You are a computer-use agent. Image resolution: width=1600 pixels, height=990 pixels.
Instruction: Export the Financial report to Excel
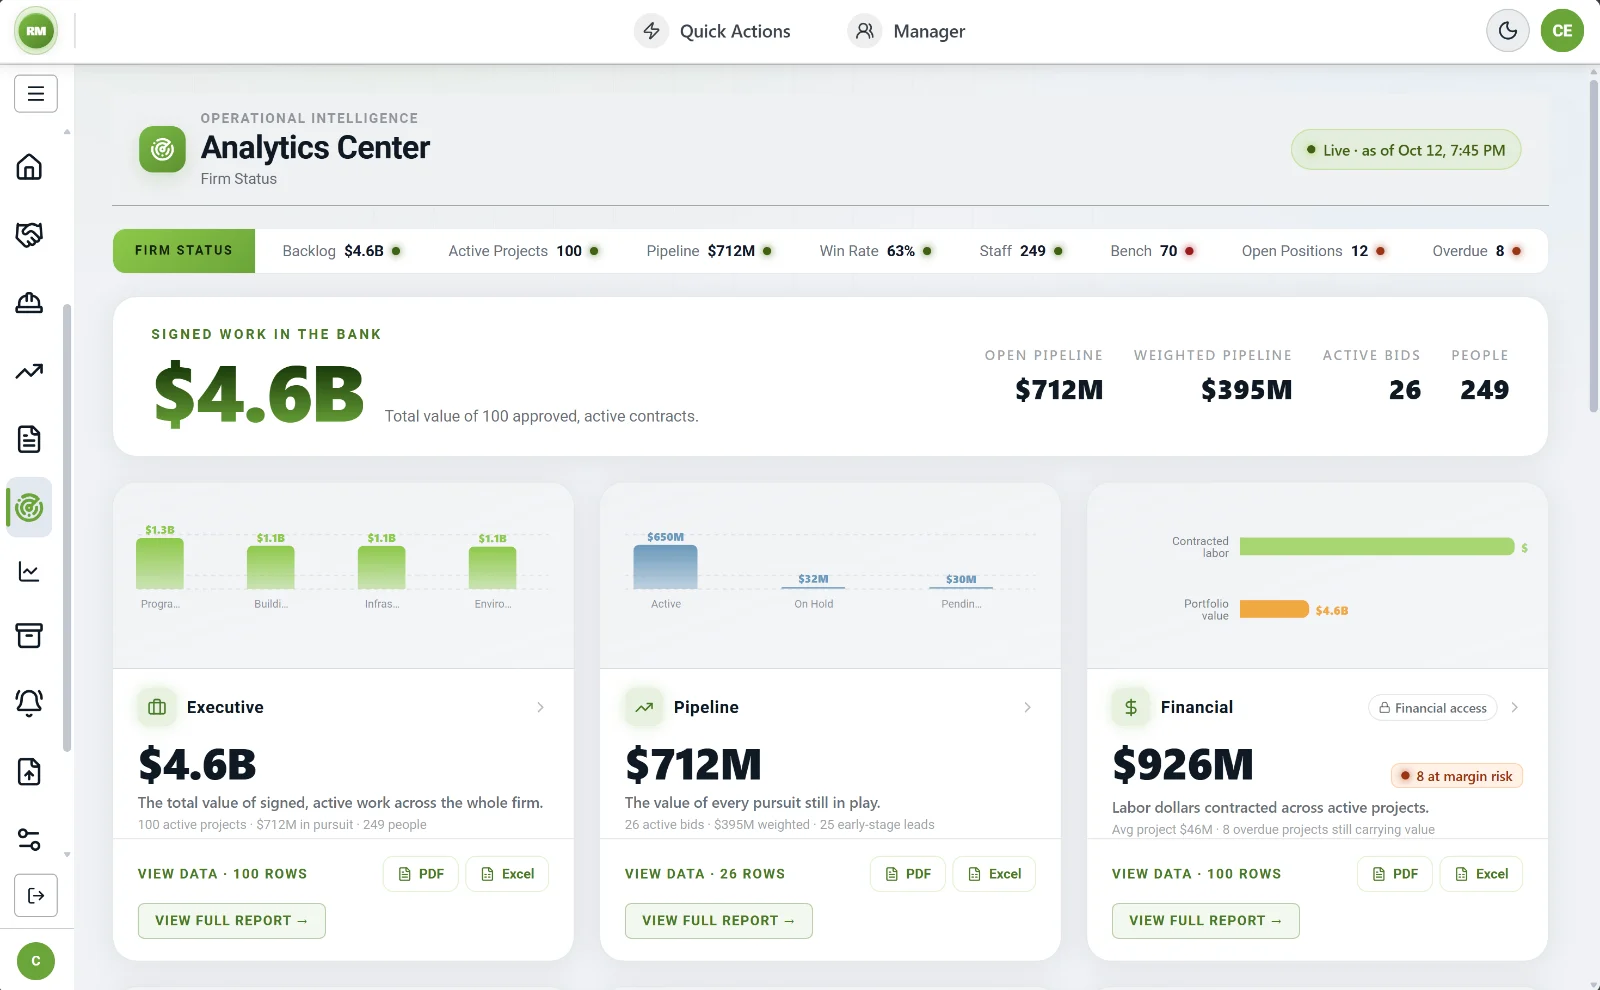pos(1481,874)
